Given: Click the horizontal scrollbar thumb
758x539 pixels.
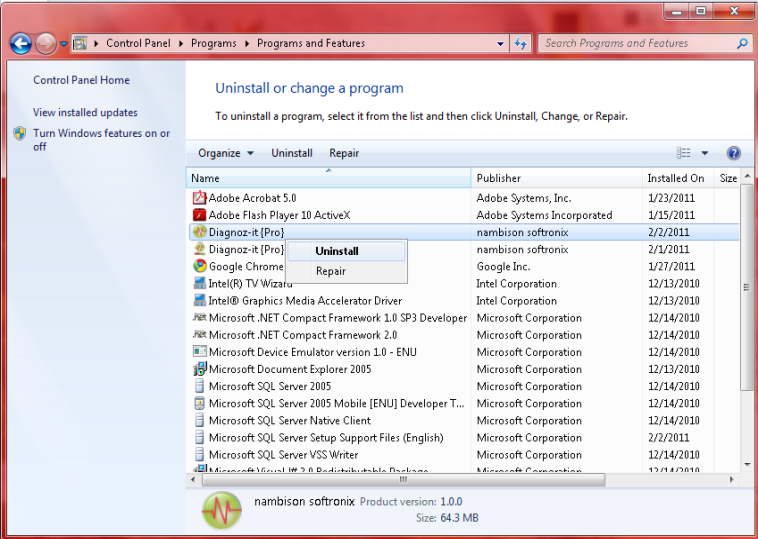Looking at the screenshot, I should pos(403,480).
